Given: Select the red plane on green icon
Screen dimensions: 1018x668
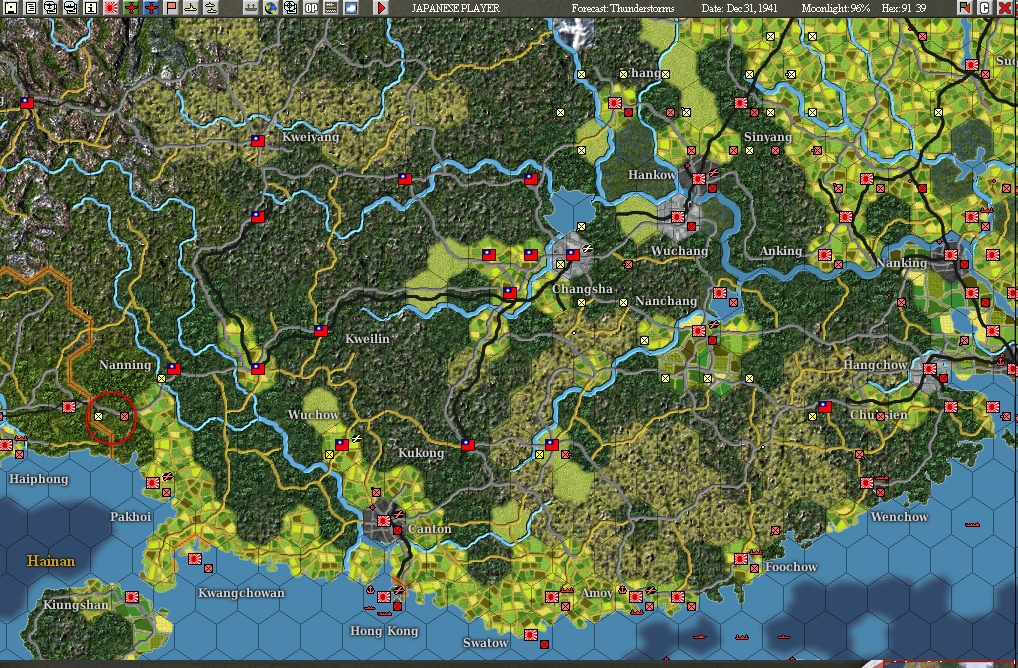Looking at the screenshot, I should (131, 8).
